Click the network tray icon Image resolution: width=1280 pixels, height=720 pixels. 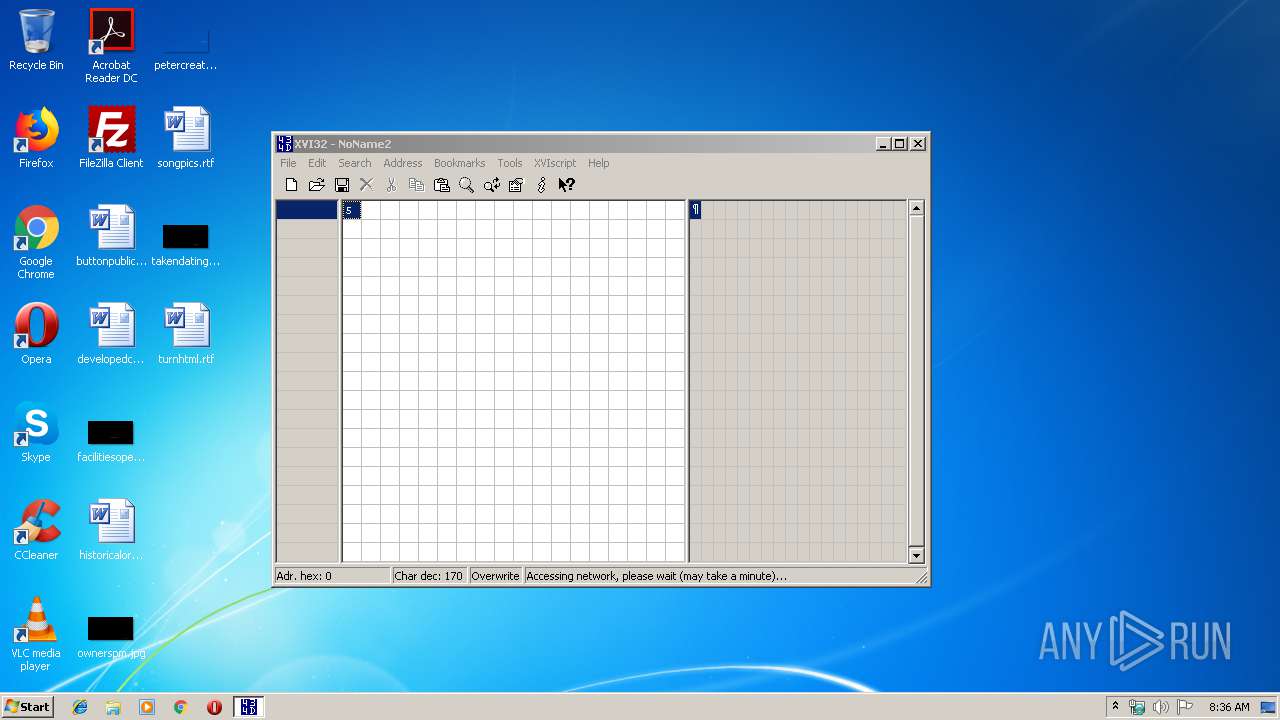(1137, 707)
